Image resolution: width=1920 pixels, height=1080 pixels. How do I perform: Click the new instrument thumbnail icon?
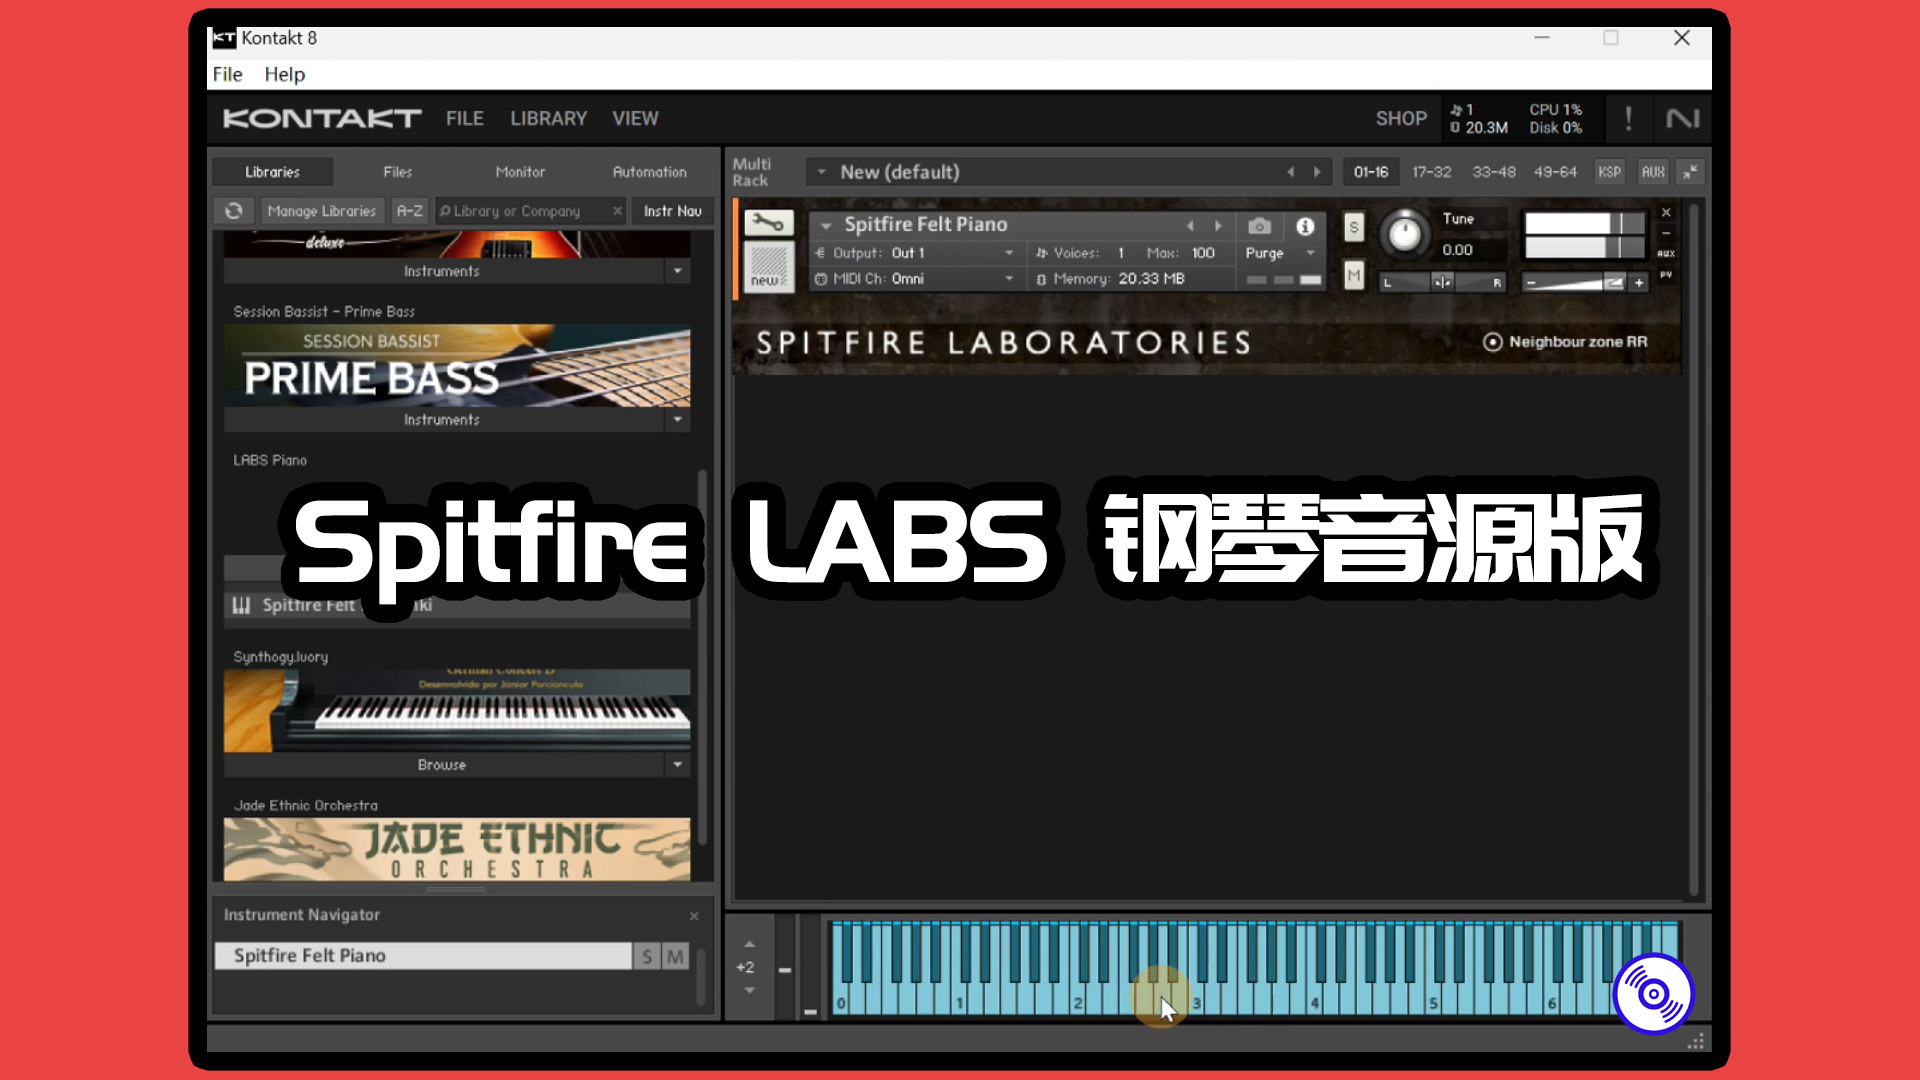tap(769, 266)
